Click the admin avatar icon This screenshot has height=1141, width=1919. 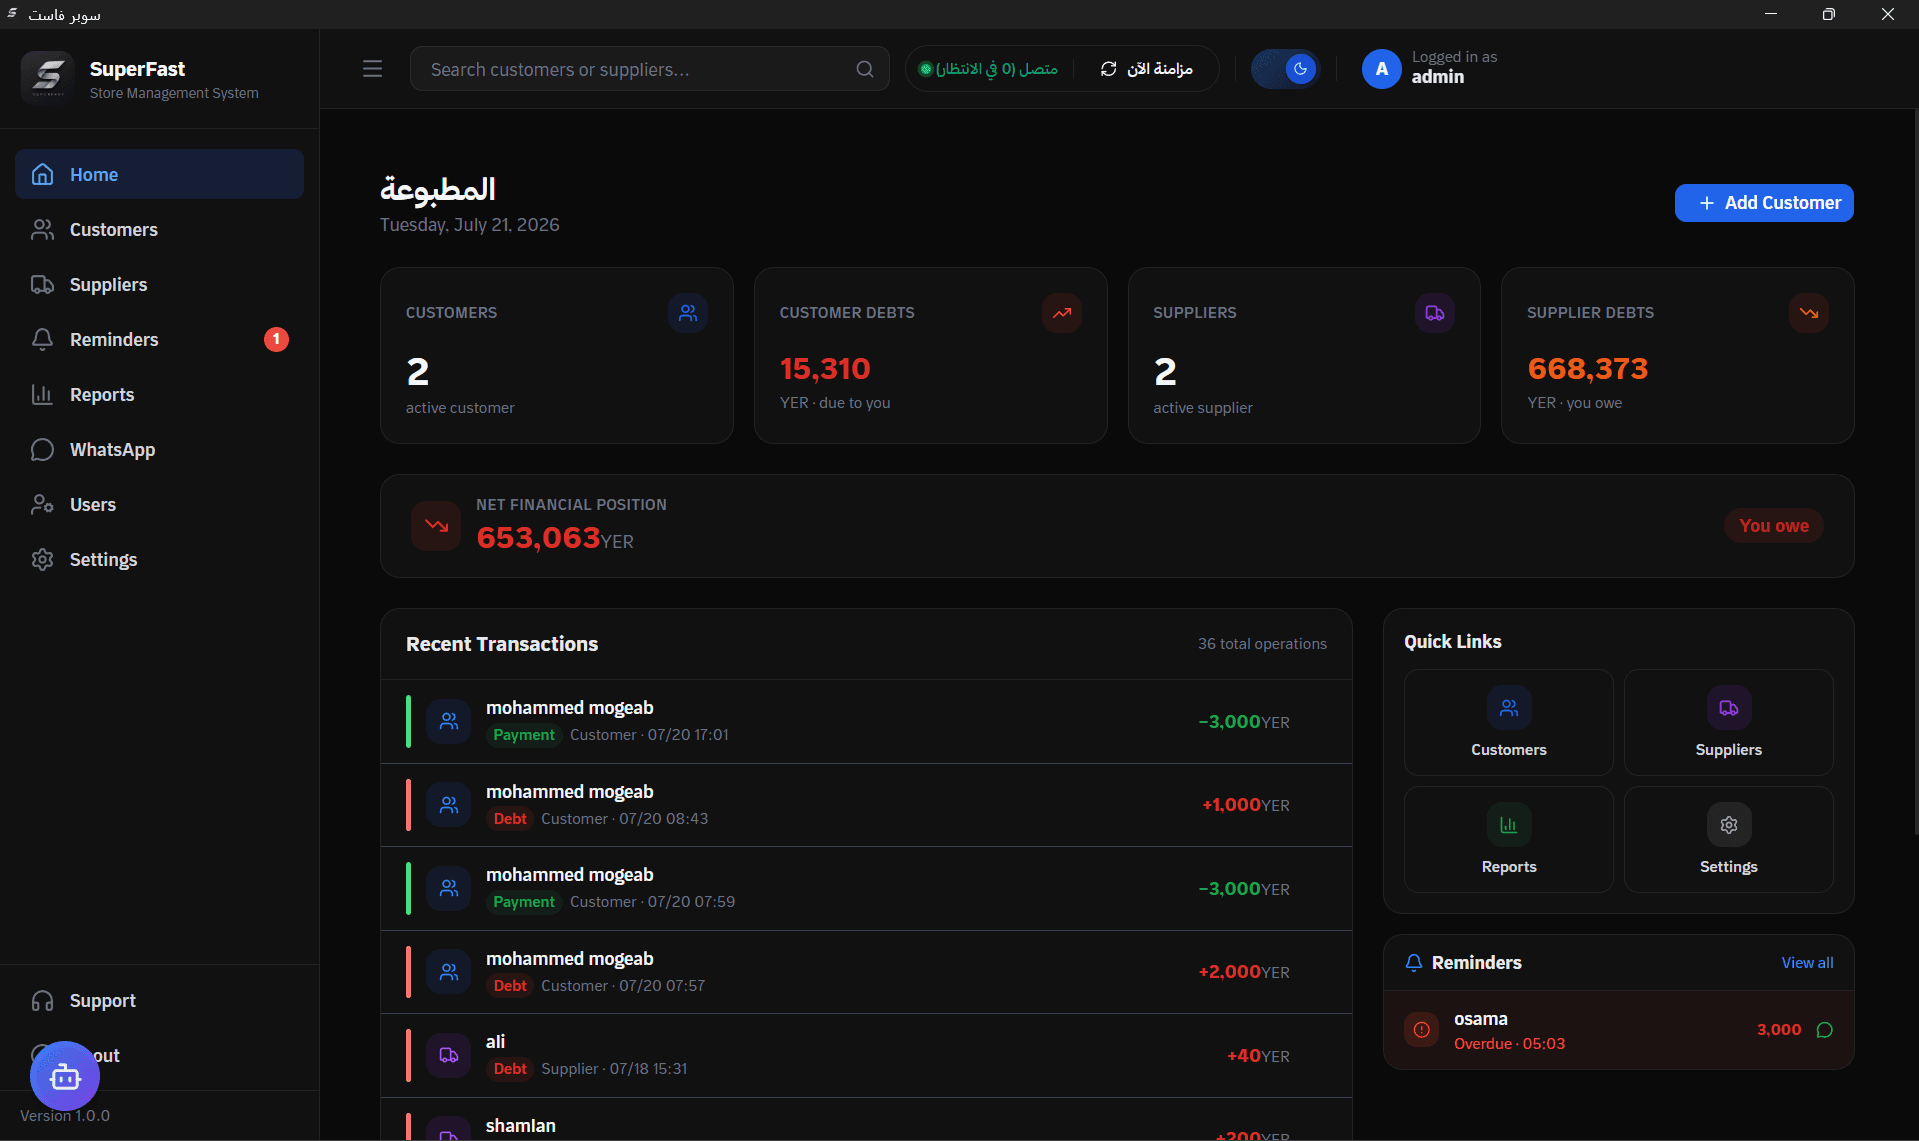tap(1381, 69)
